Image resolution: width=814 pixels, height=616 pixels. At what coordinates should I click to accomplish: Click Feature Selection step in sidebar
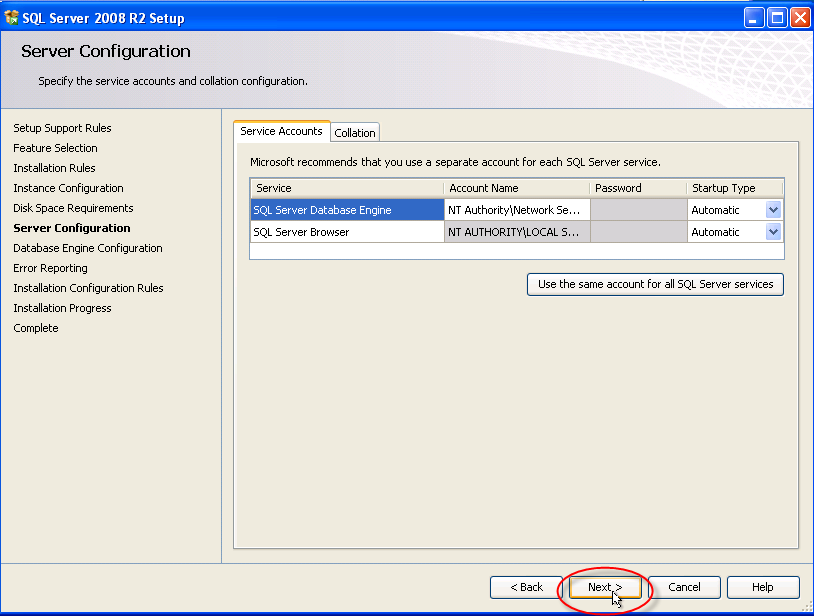[x=56, y=148]
